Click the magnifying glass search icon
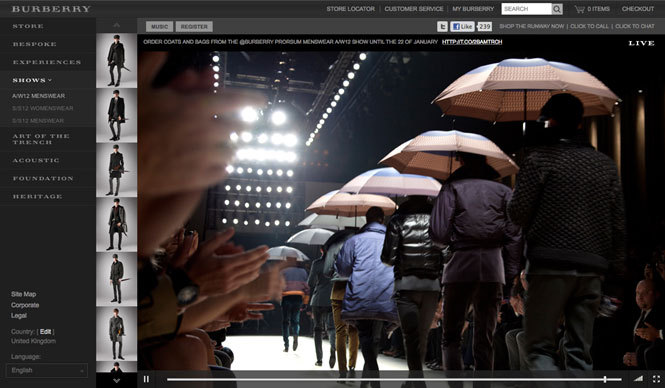Image resolution: width=665 pixels, height=388 pixels. (x=557, y=9)
